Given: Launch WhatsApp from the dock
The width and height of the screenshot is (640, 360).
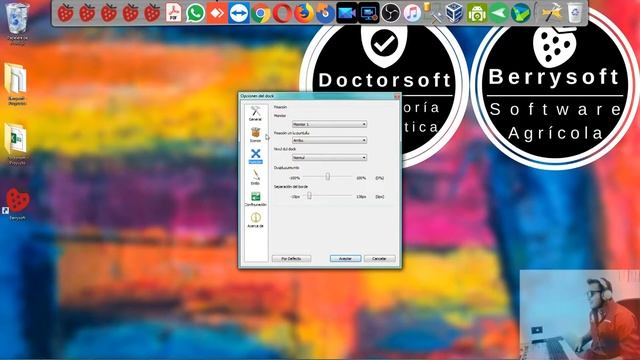Looking at the screenshot, I should [195, 13].
